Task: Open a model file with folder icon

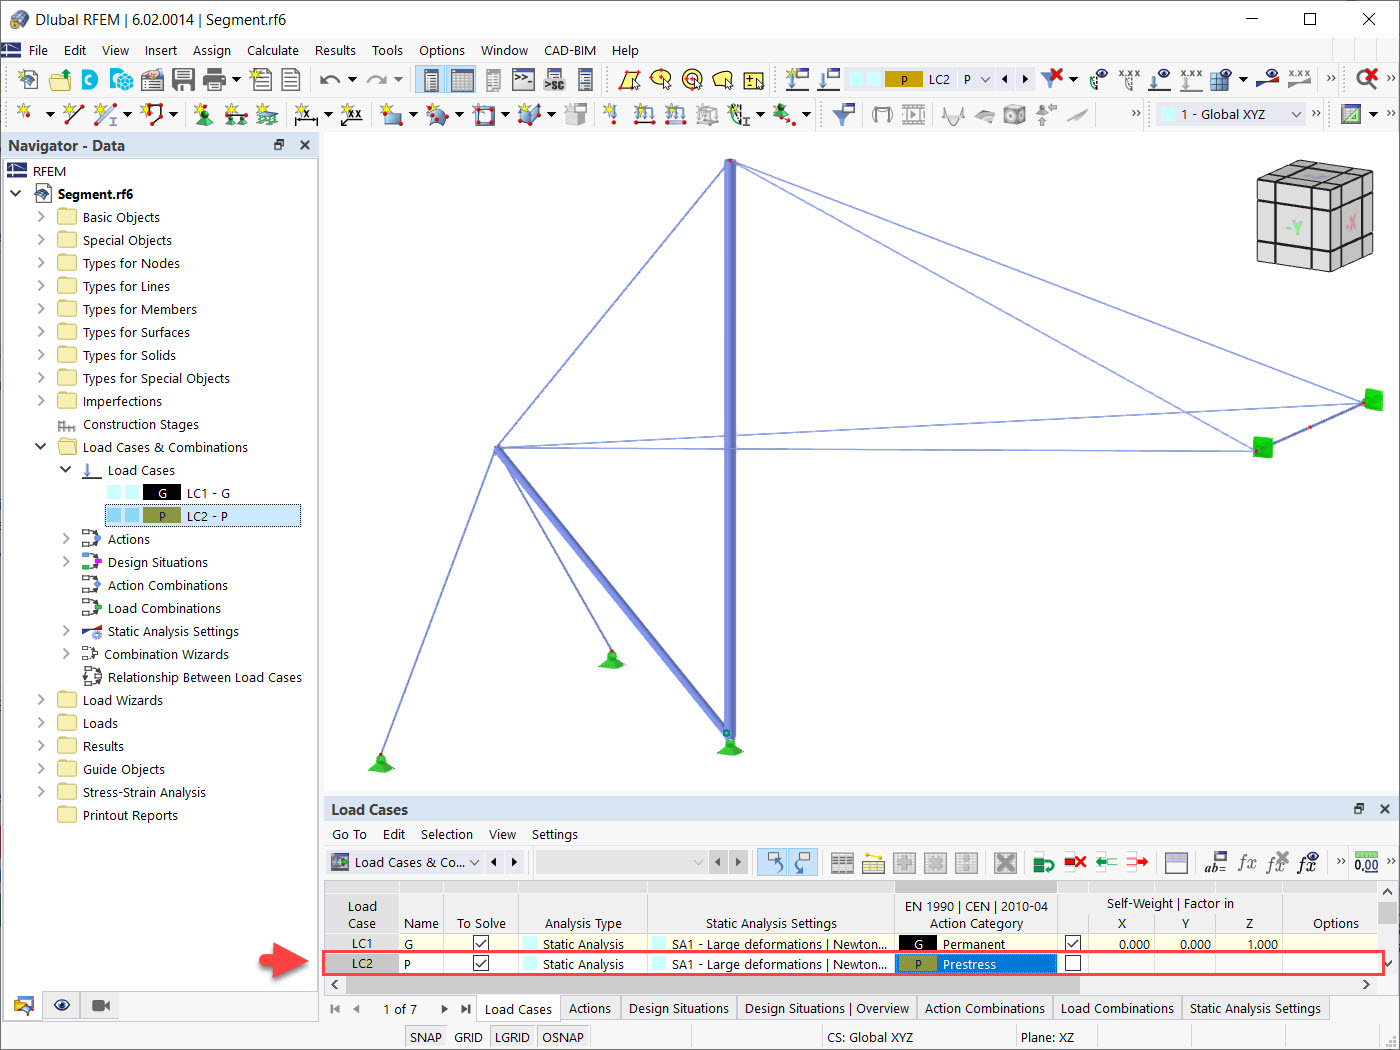Action: coord(60,80)
